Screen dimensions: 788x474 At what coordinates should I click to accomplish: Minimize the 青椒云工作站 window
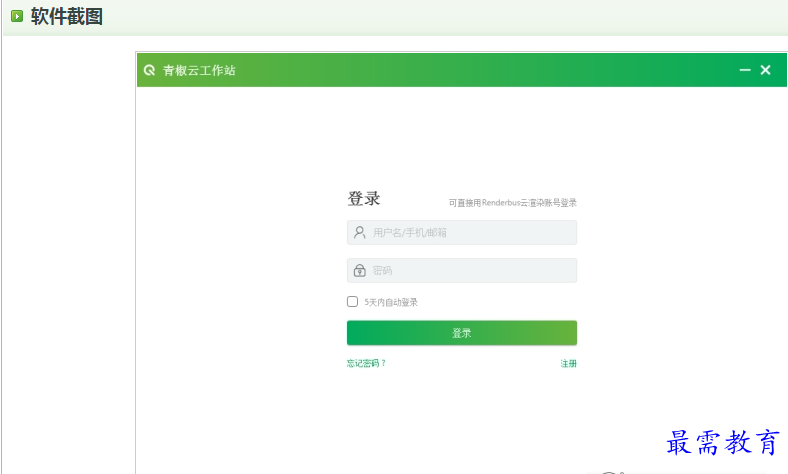tap(745, 70)
